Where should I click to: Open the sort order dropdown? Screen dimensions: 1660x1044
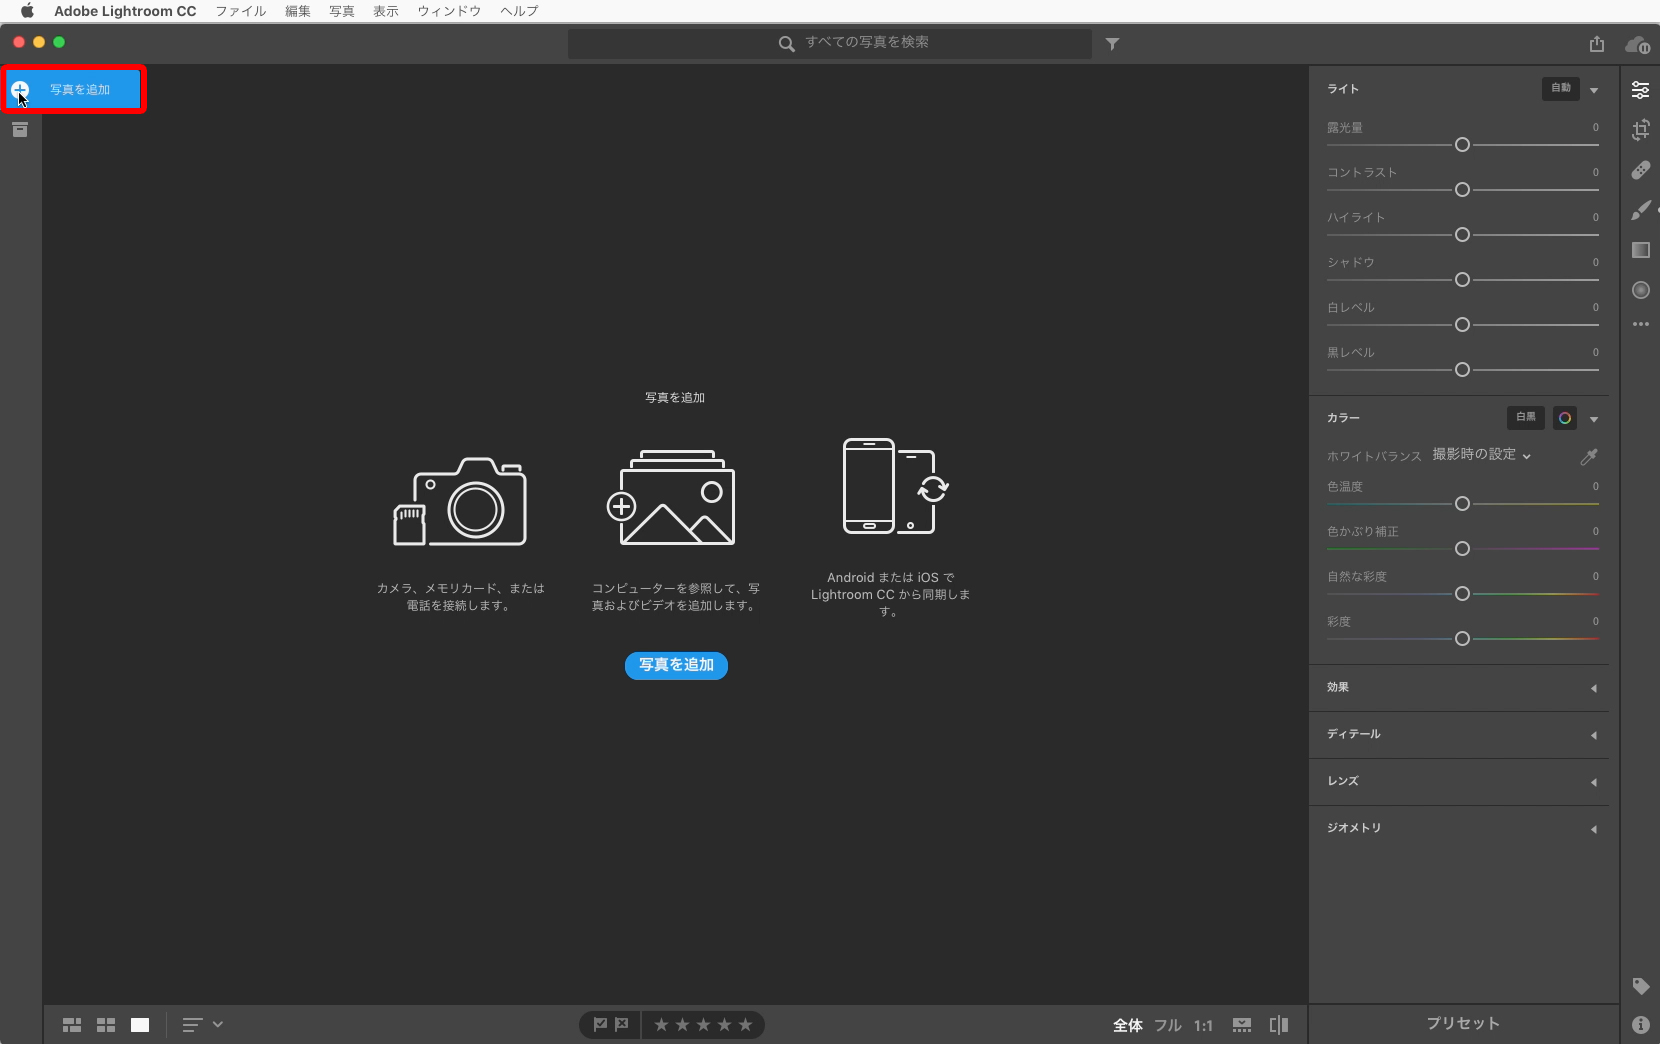coord(202,1025)
